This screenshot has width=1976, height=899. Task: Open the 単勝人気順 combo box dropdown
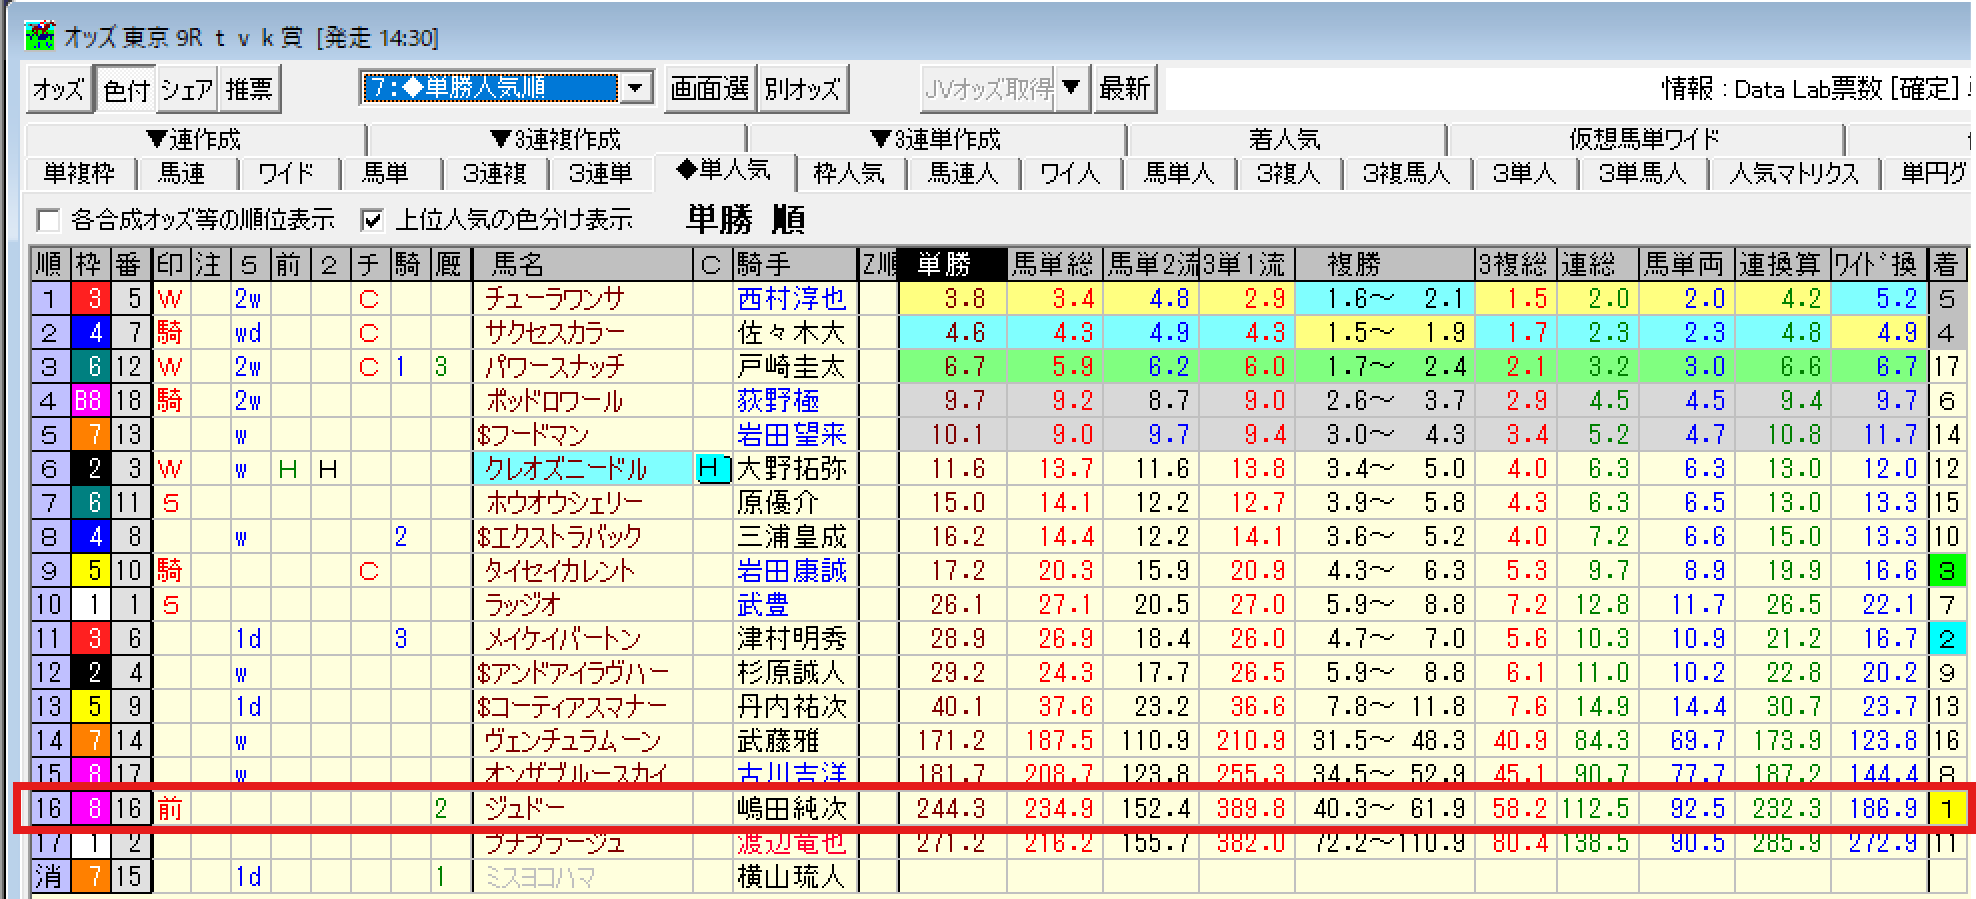pos(635,88)
